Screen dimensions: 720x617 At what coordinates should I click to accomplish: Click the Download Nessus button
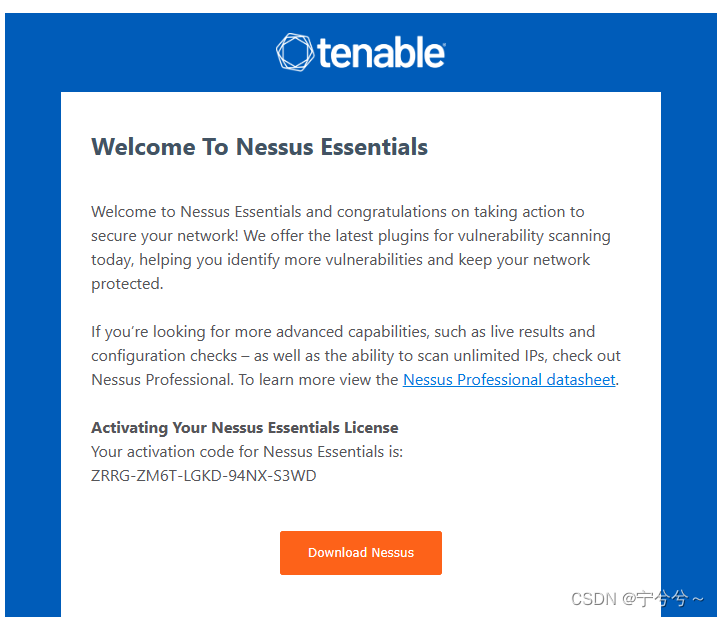coord(361,553)
